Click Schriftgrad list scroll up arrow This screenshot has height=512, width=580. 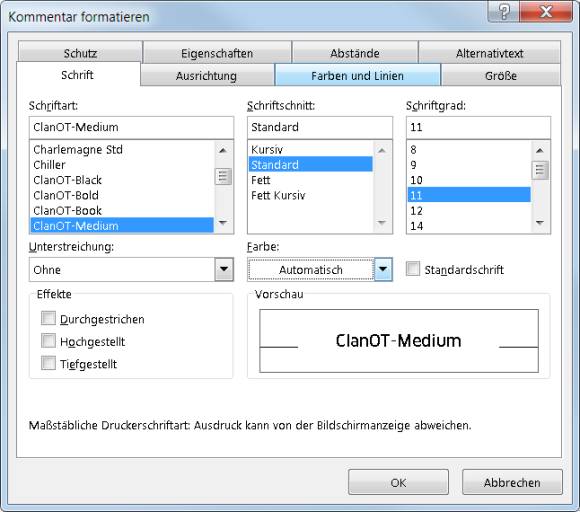pyautogui.click(x=540, y=150)
